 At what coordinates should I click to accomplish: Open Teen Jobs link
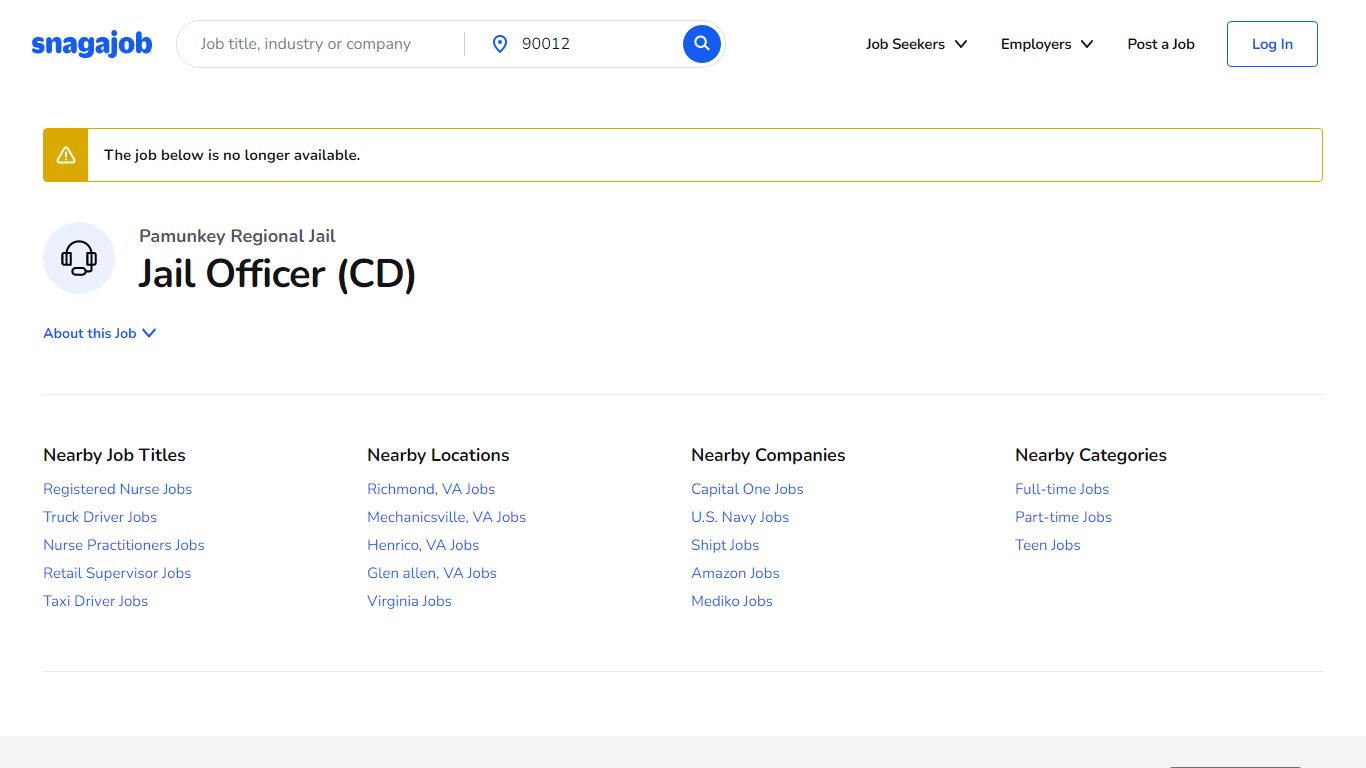(x=1048, y=545)
